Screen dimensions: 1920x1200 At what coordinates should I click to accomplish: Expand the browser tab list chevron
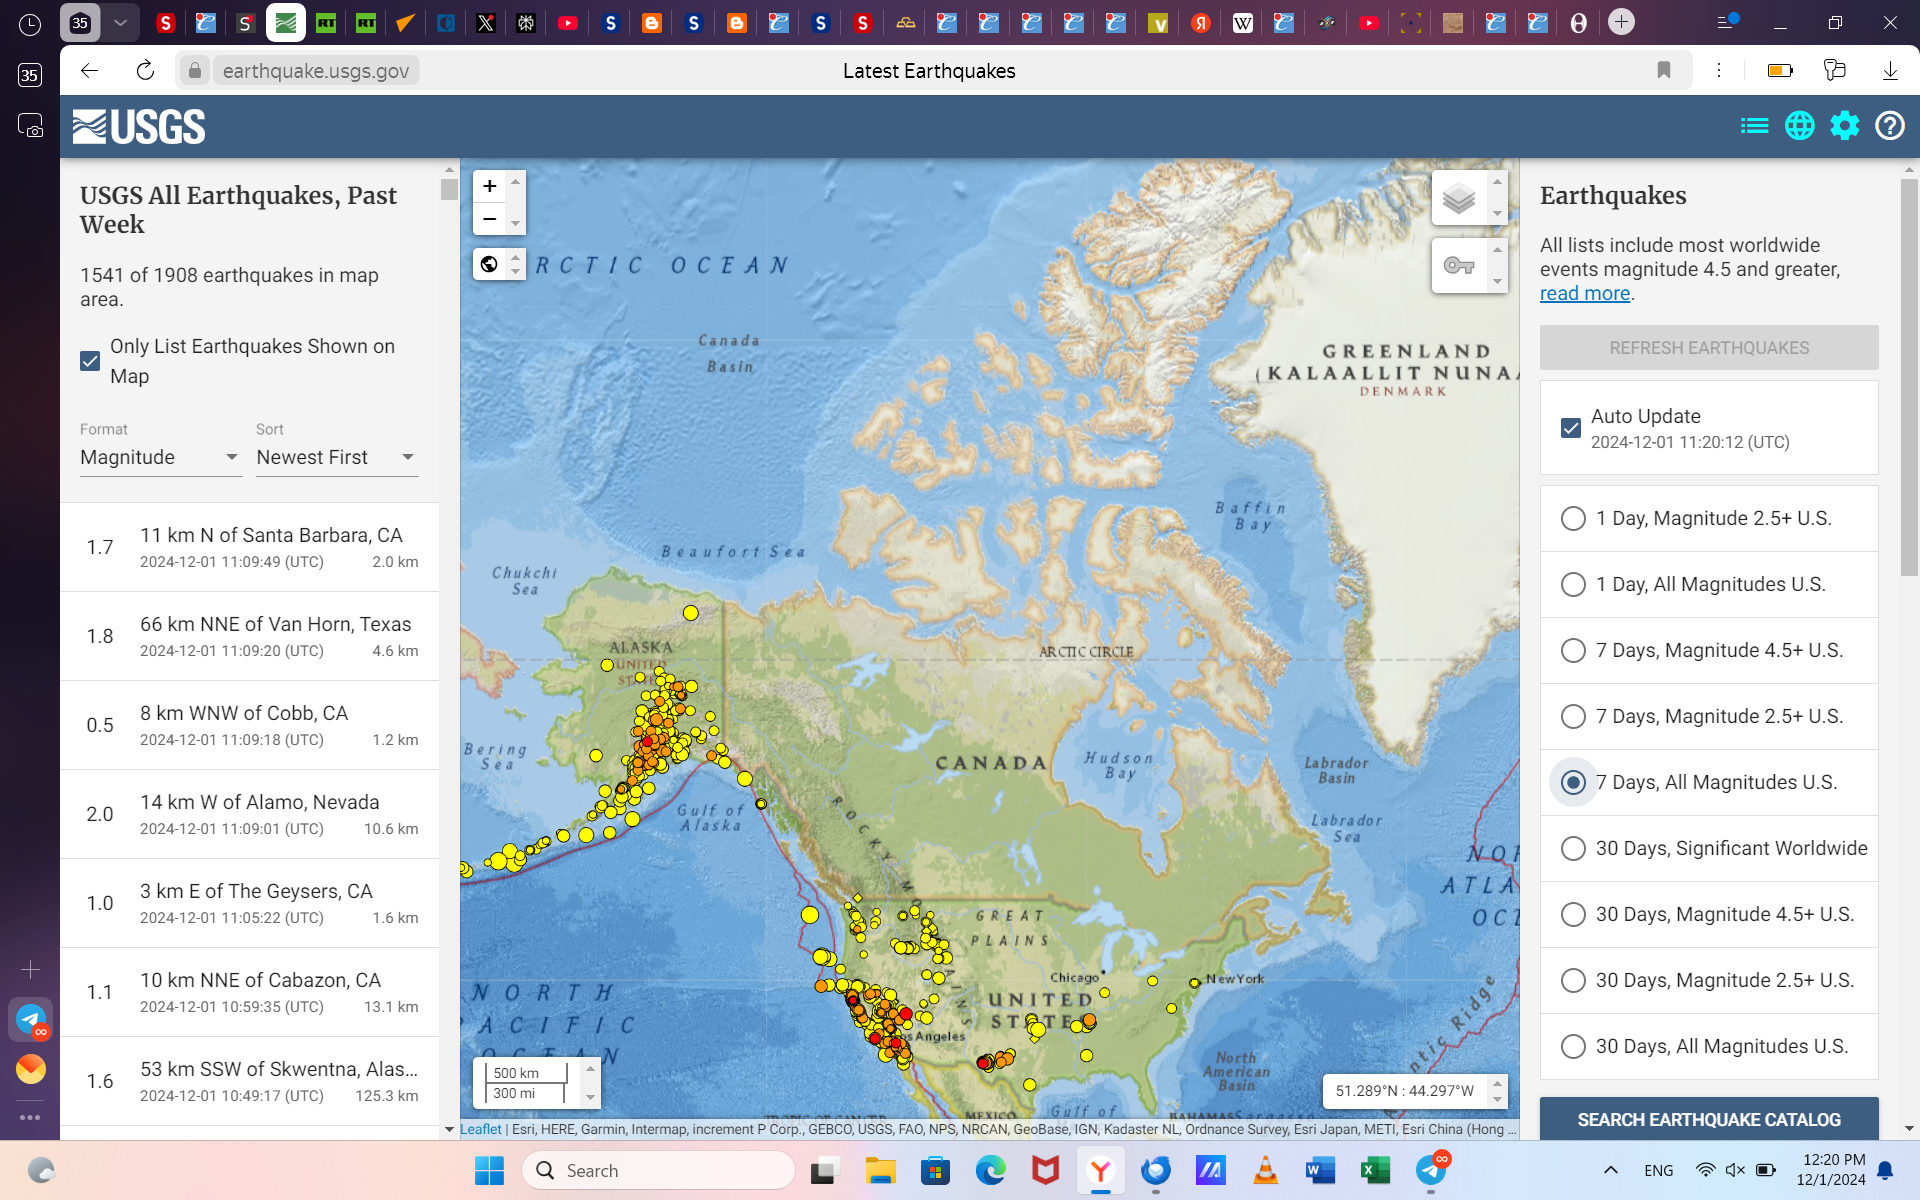pos(120,22)
